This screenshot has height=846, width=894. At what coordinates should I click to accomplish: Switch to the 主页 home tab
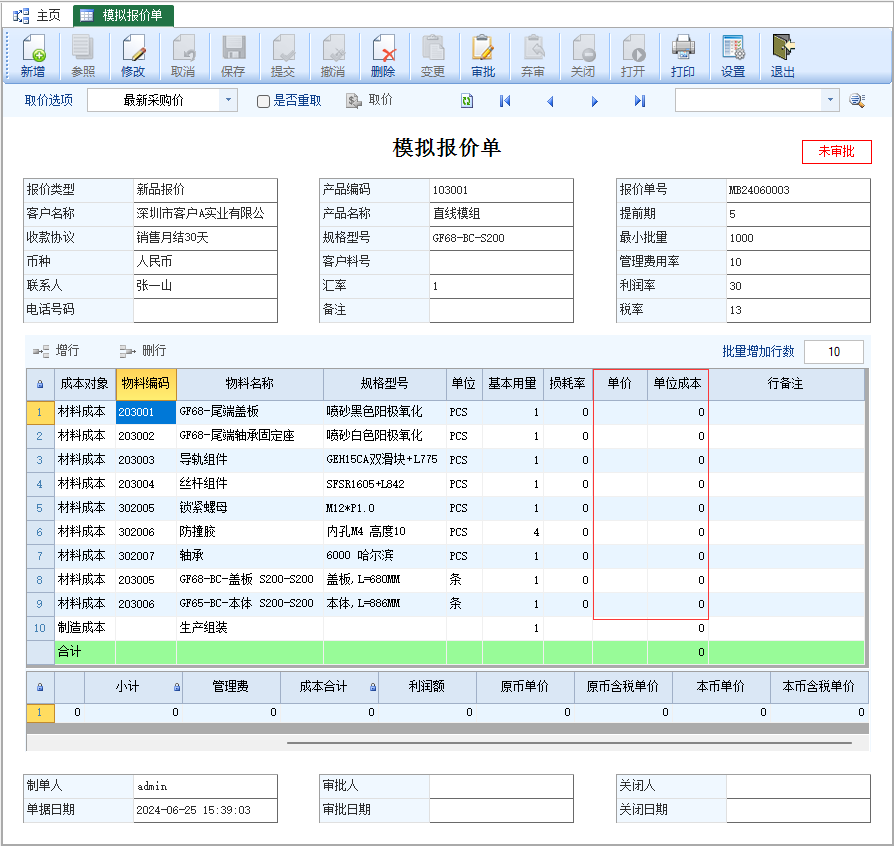click(x=37, y=15)
